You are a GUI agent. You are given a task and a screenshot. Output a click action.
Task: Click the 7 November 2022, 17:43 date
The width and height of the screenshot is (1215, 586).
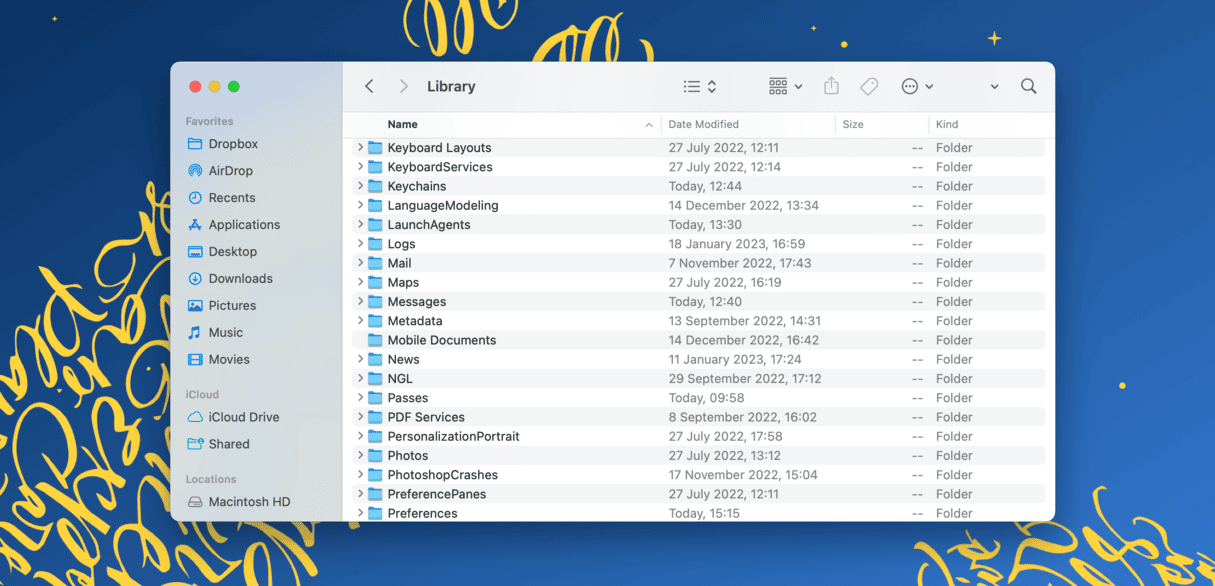coord(740,263)
